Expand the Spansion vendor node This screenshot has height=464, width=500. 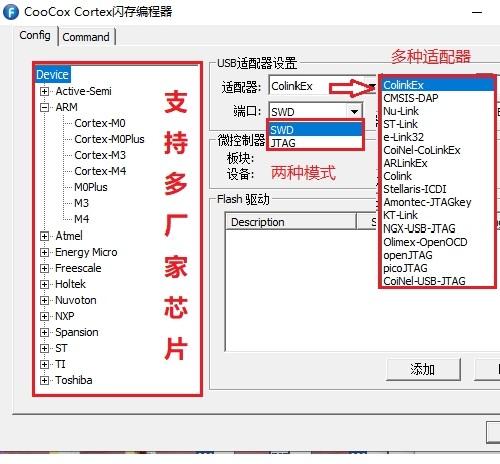[x=44, y=332]
